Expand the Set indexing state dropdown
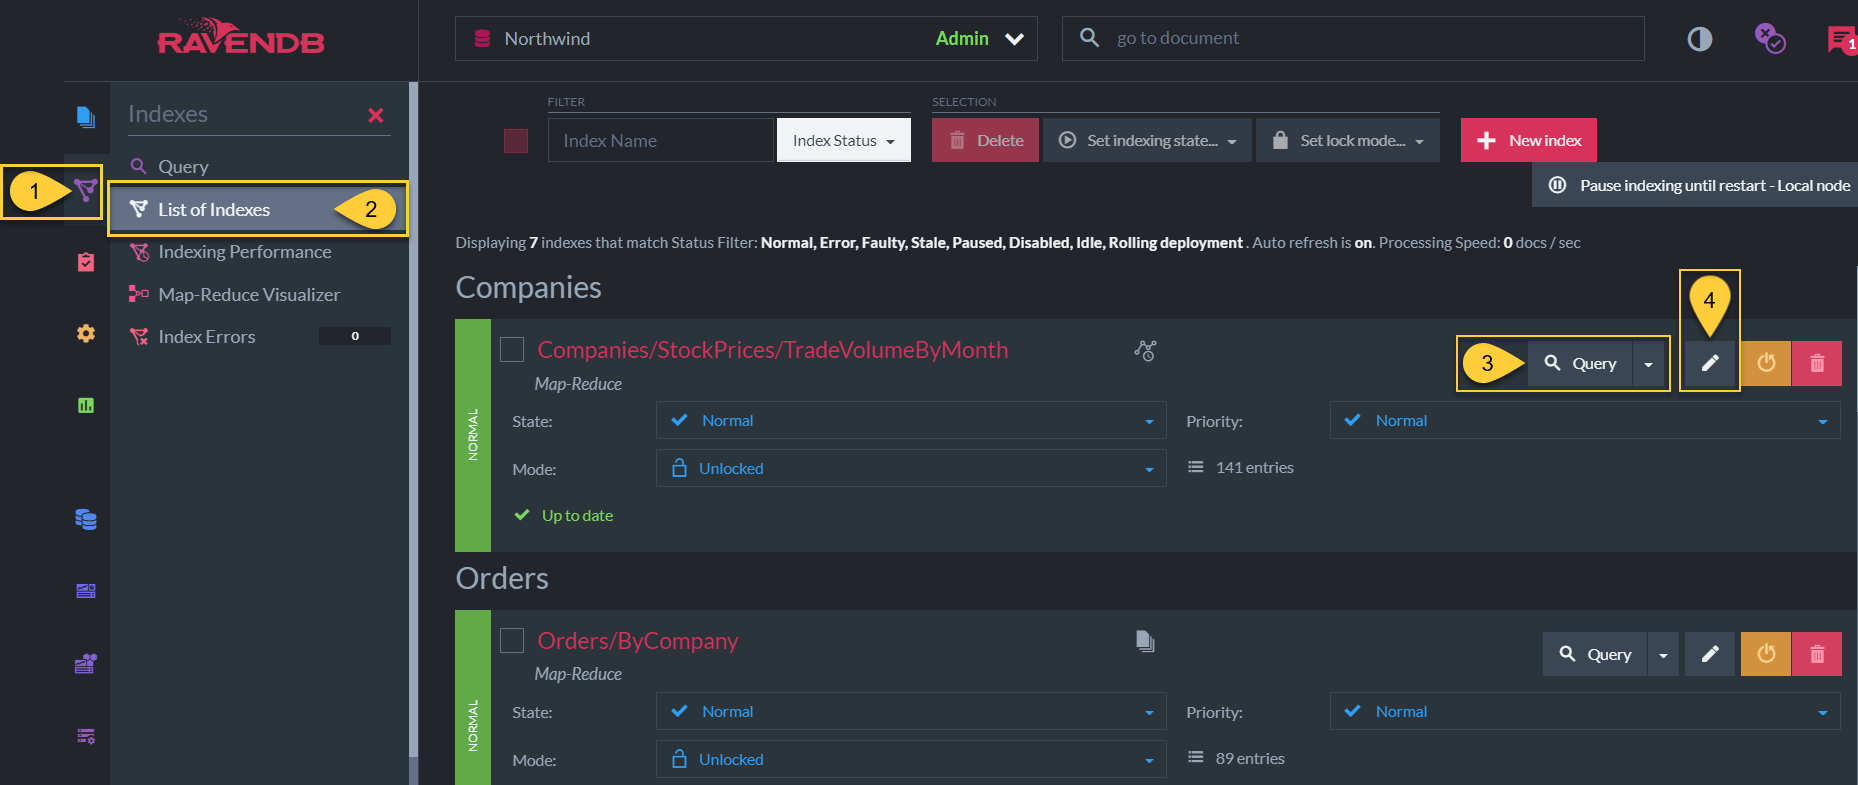The image size is (1858, 785). click(x=1148, y=140)
